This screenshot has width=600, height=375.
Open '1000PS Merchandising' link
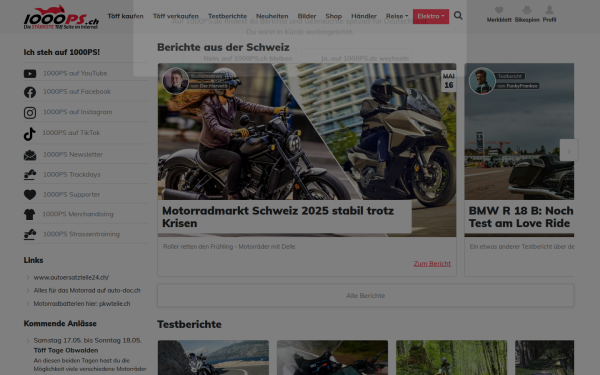[x=78, y=214]
